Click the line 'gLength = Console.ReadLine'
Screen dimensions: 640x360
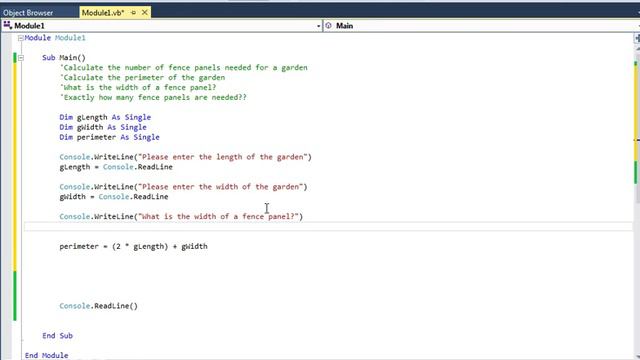click(x=116, y=167)
